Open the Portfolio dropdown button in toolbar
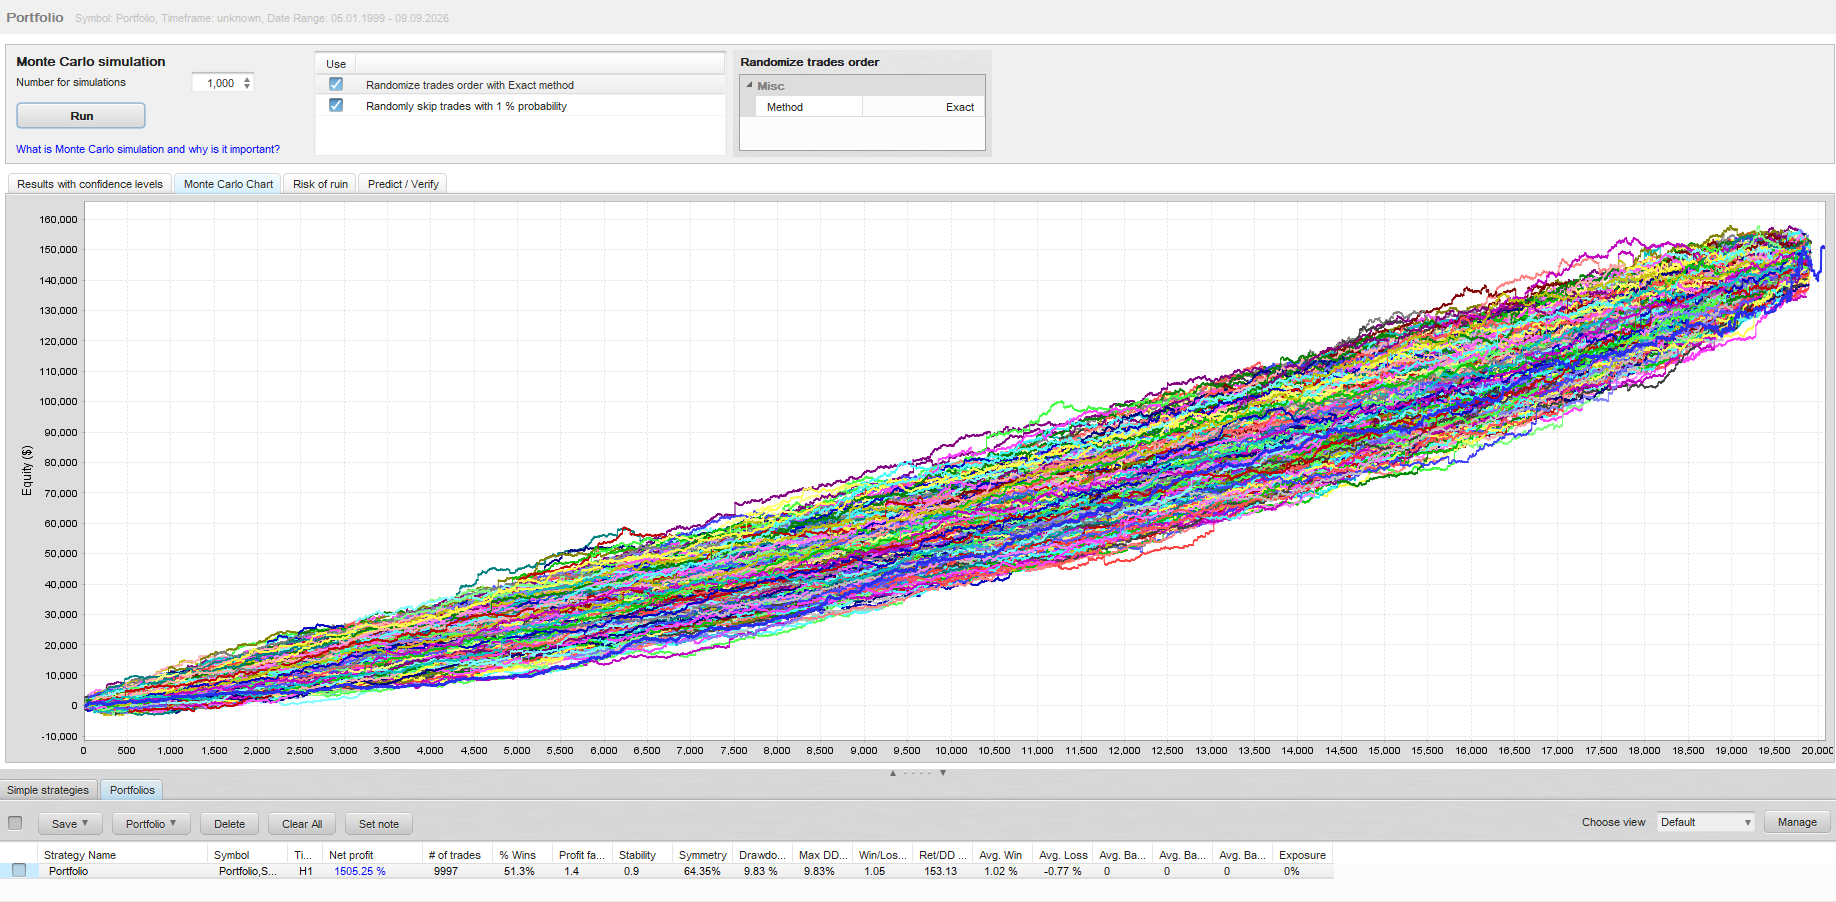The image size is (1836, 902). pyautogui.click(x=151, y=824)
